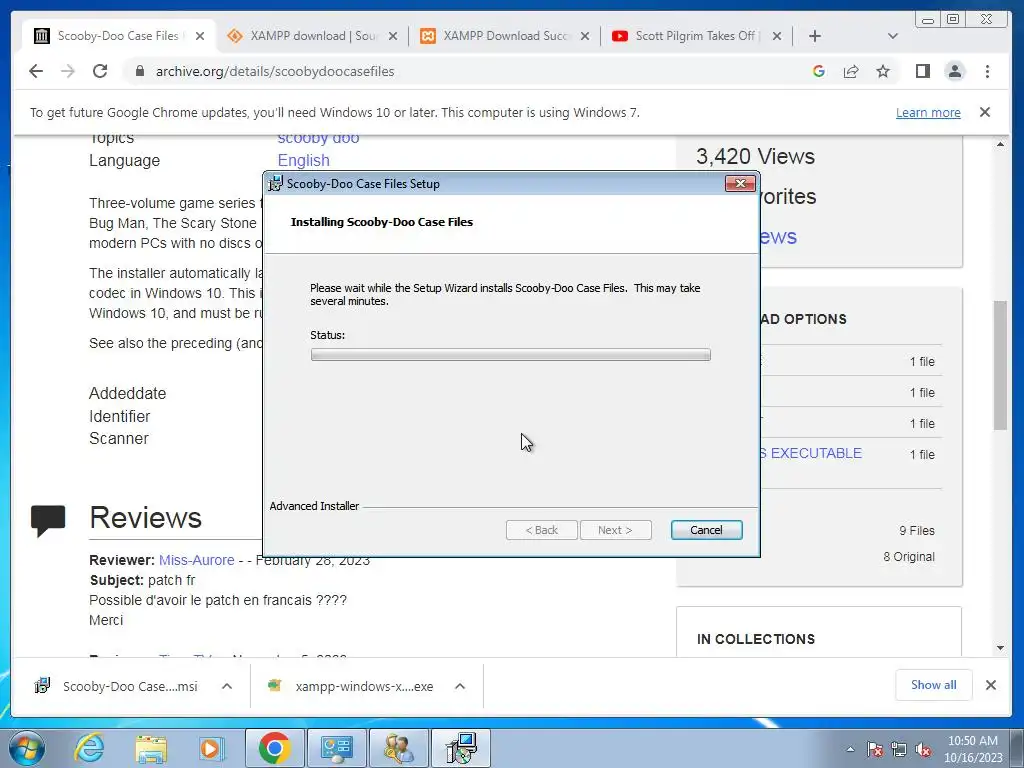The width and height of the screenshot is (1024, 768).
Task: Show all downloads
Action: [933, 684]
